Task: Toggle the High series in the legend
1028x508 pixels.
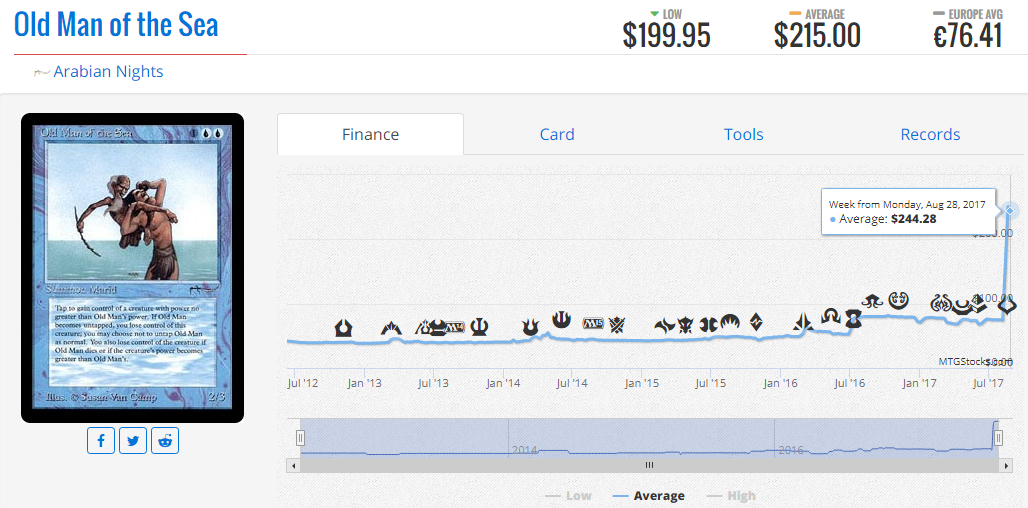Action: click(x=730, y=496)
